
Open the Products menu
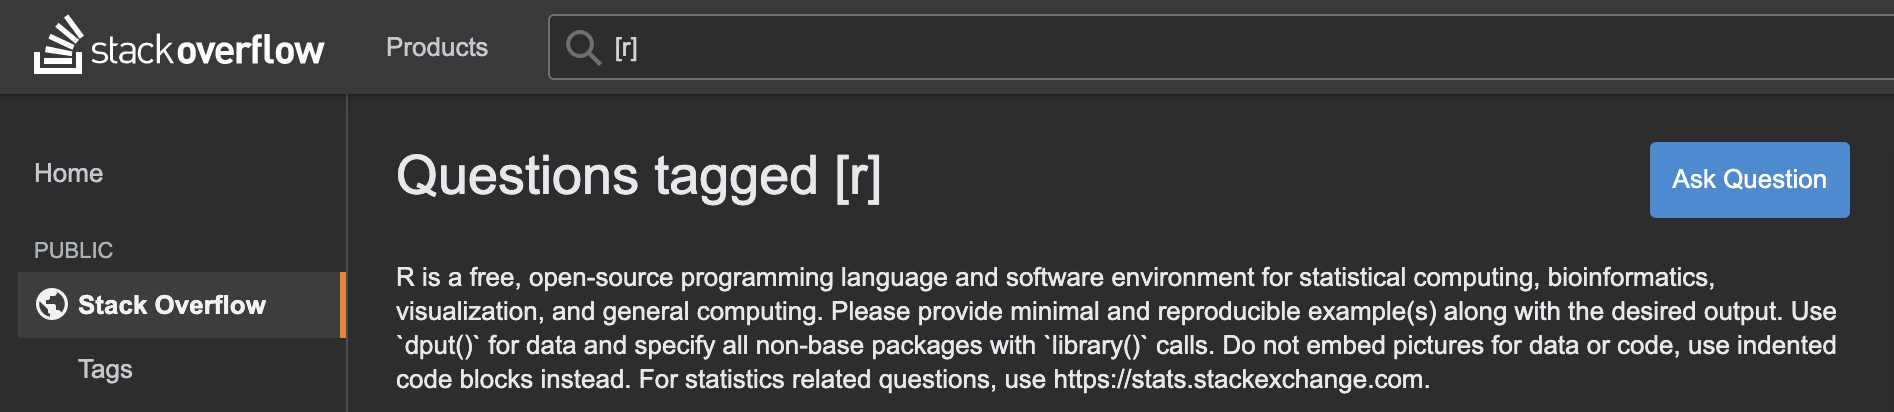(x=437, y=47)
